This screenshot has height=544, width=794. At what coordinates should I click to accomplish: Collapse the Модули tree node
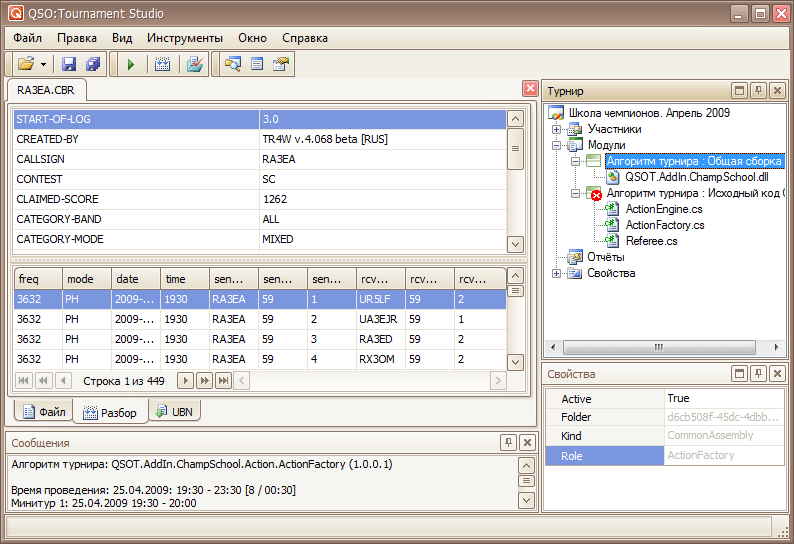pyautogui.click(x=556, y=145)
